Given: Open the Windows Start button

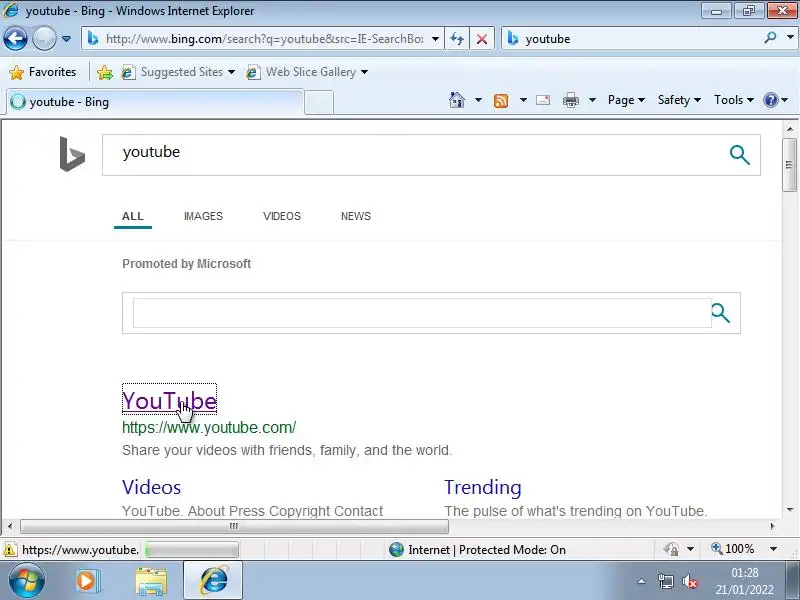Looking at the screenshot, I should click(x=26, y=581).
